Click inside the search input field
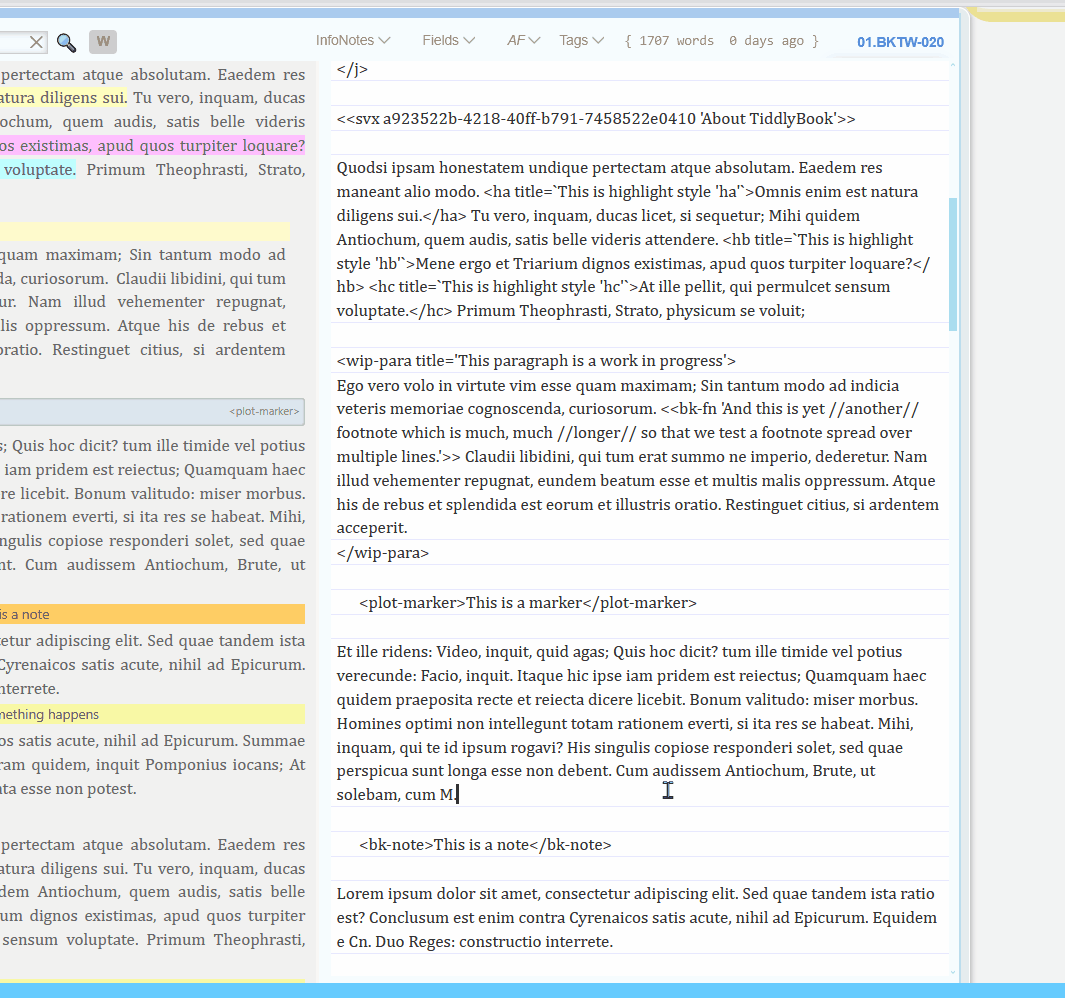 [12, 42]
